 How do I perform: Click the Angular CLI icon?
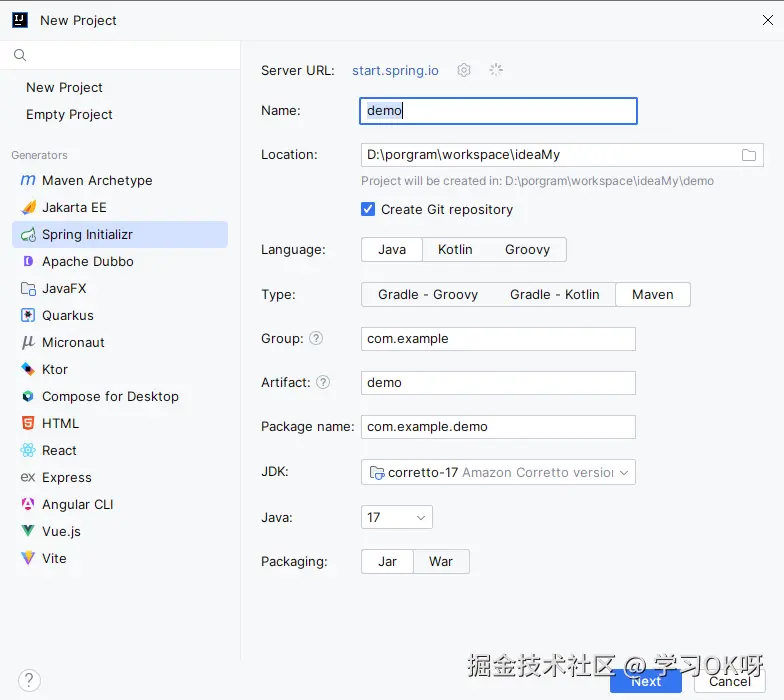coord(28,504)
